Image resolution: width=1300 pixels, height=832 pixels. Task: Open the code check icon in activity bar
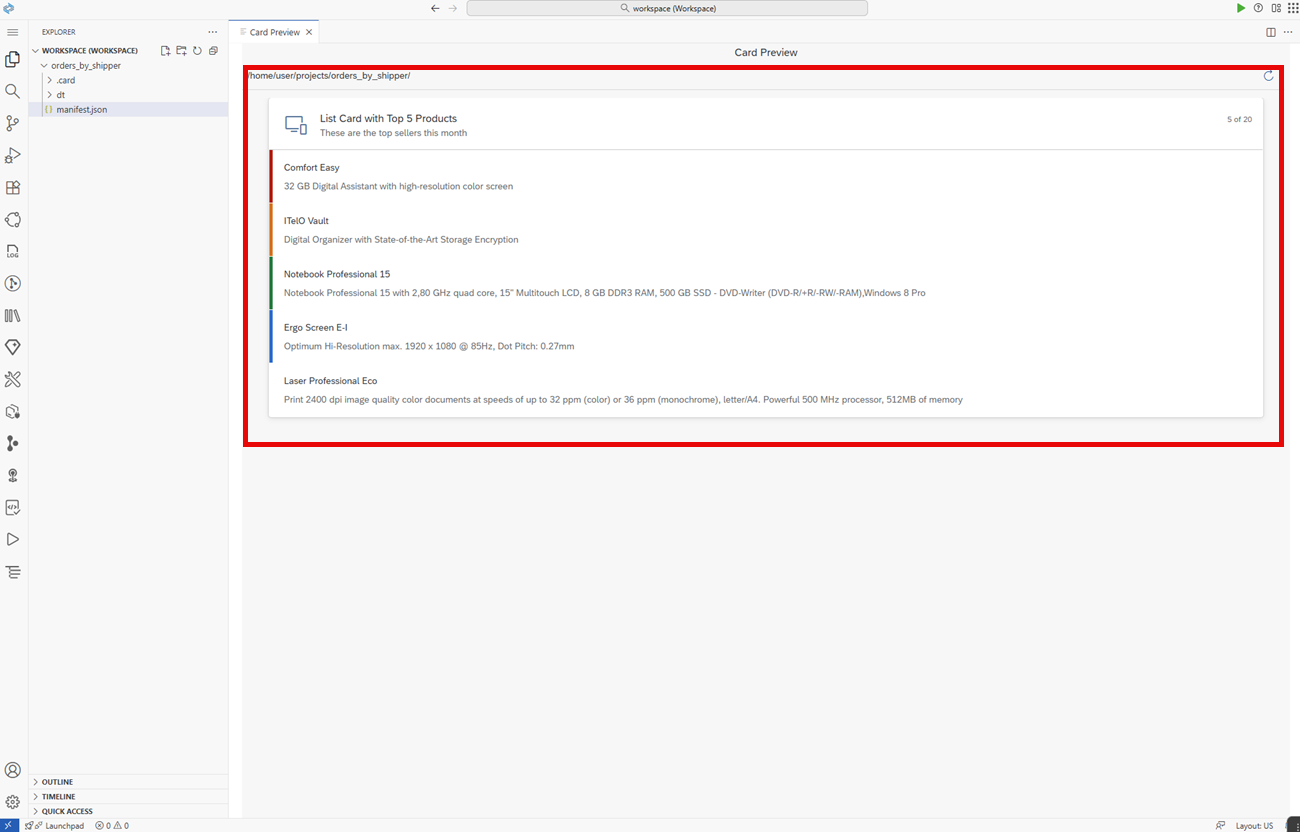[x=13, y=507]
